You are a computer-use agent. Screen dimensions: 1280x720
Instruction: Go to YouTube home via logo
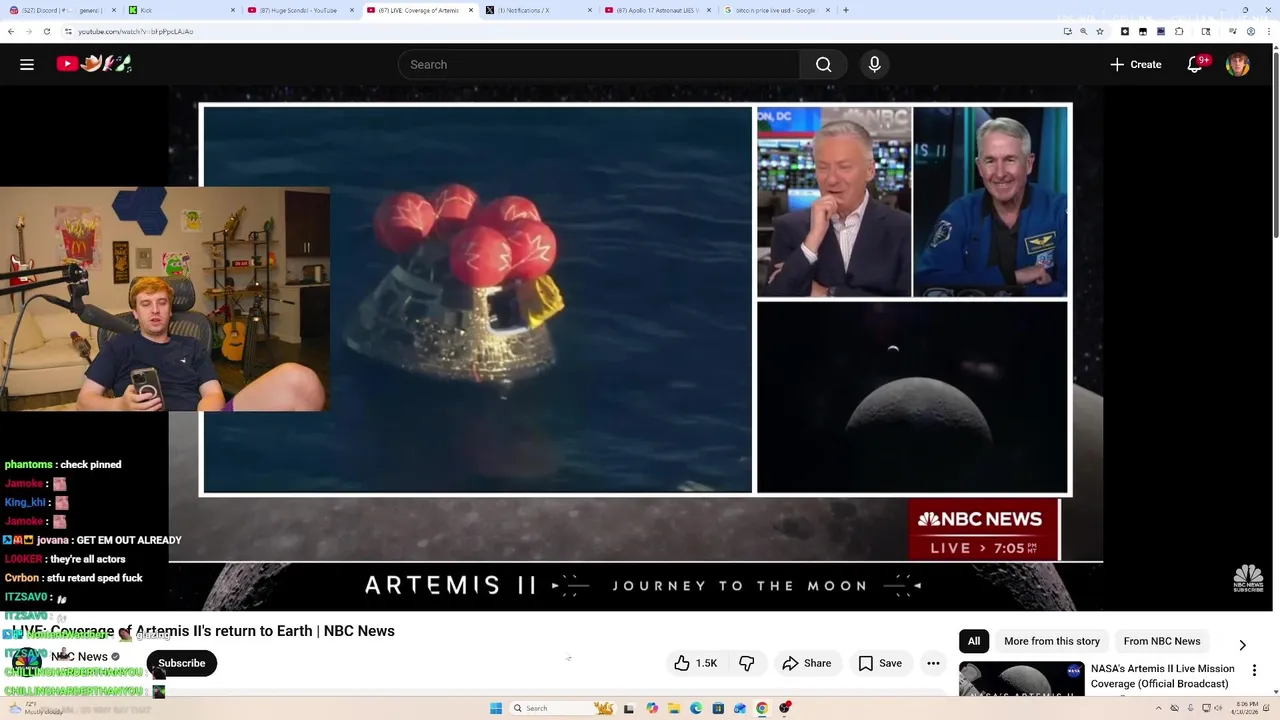(x=95, y=64)
